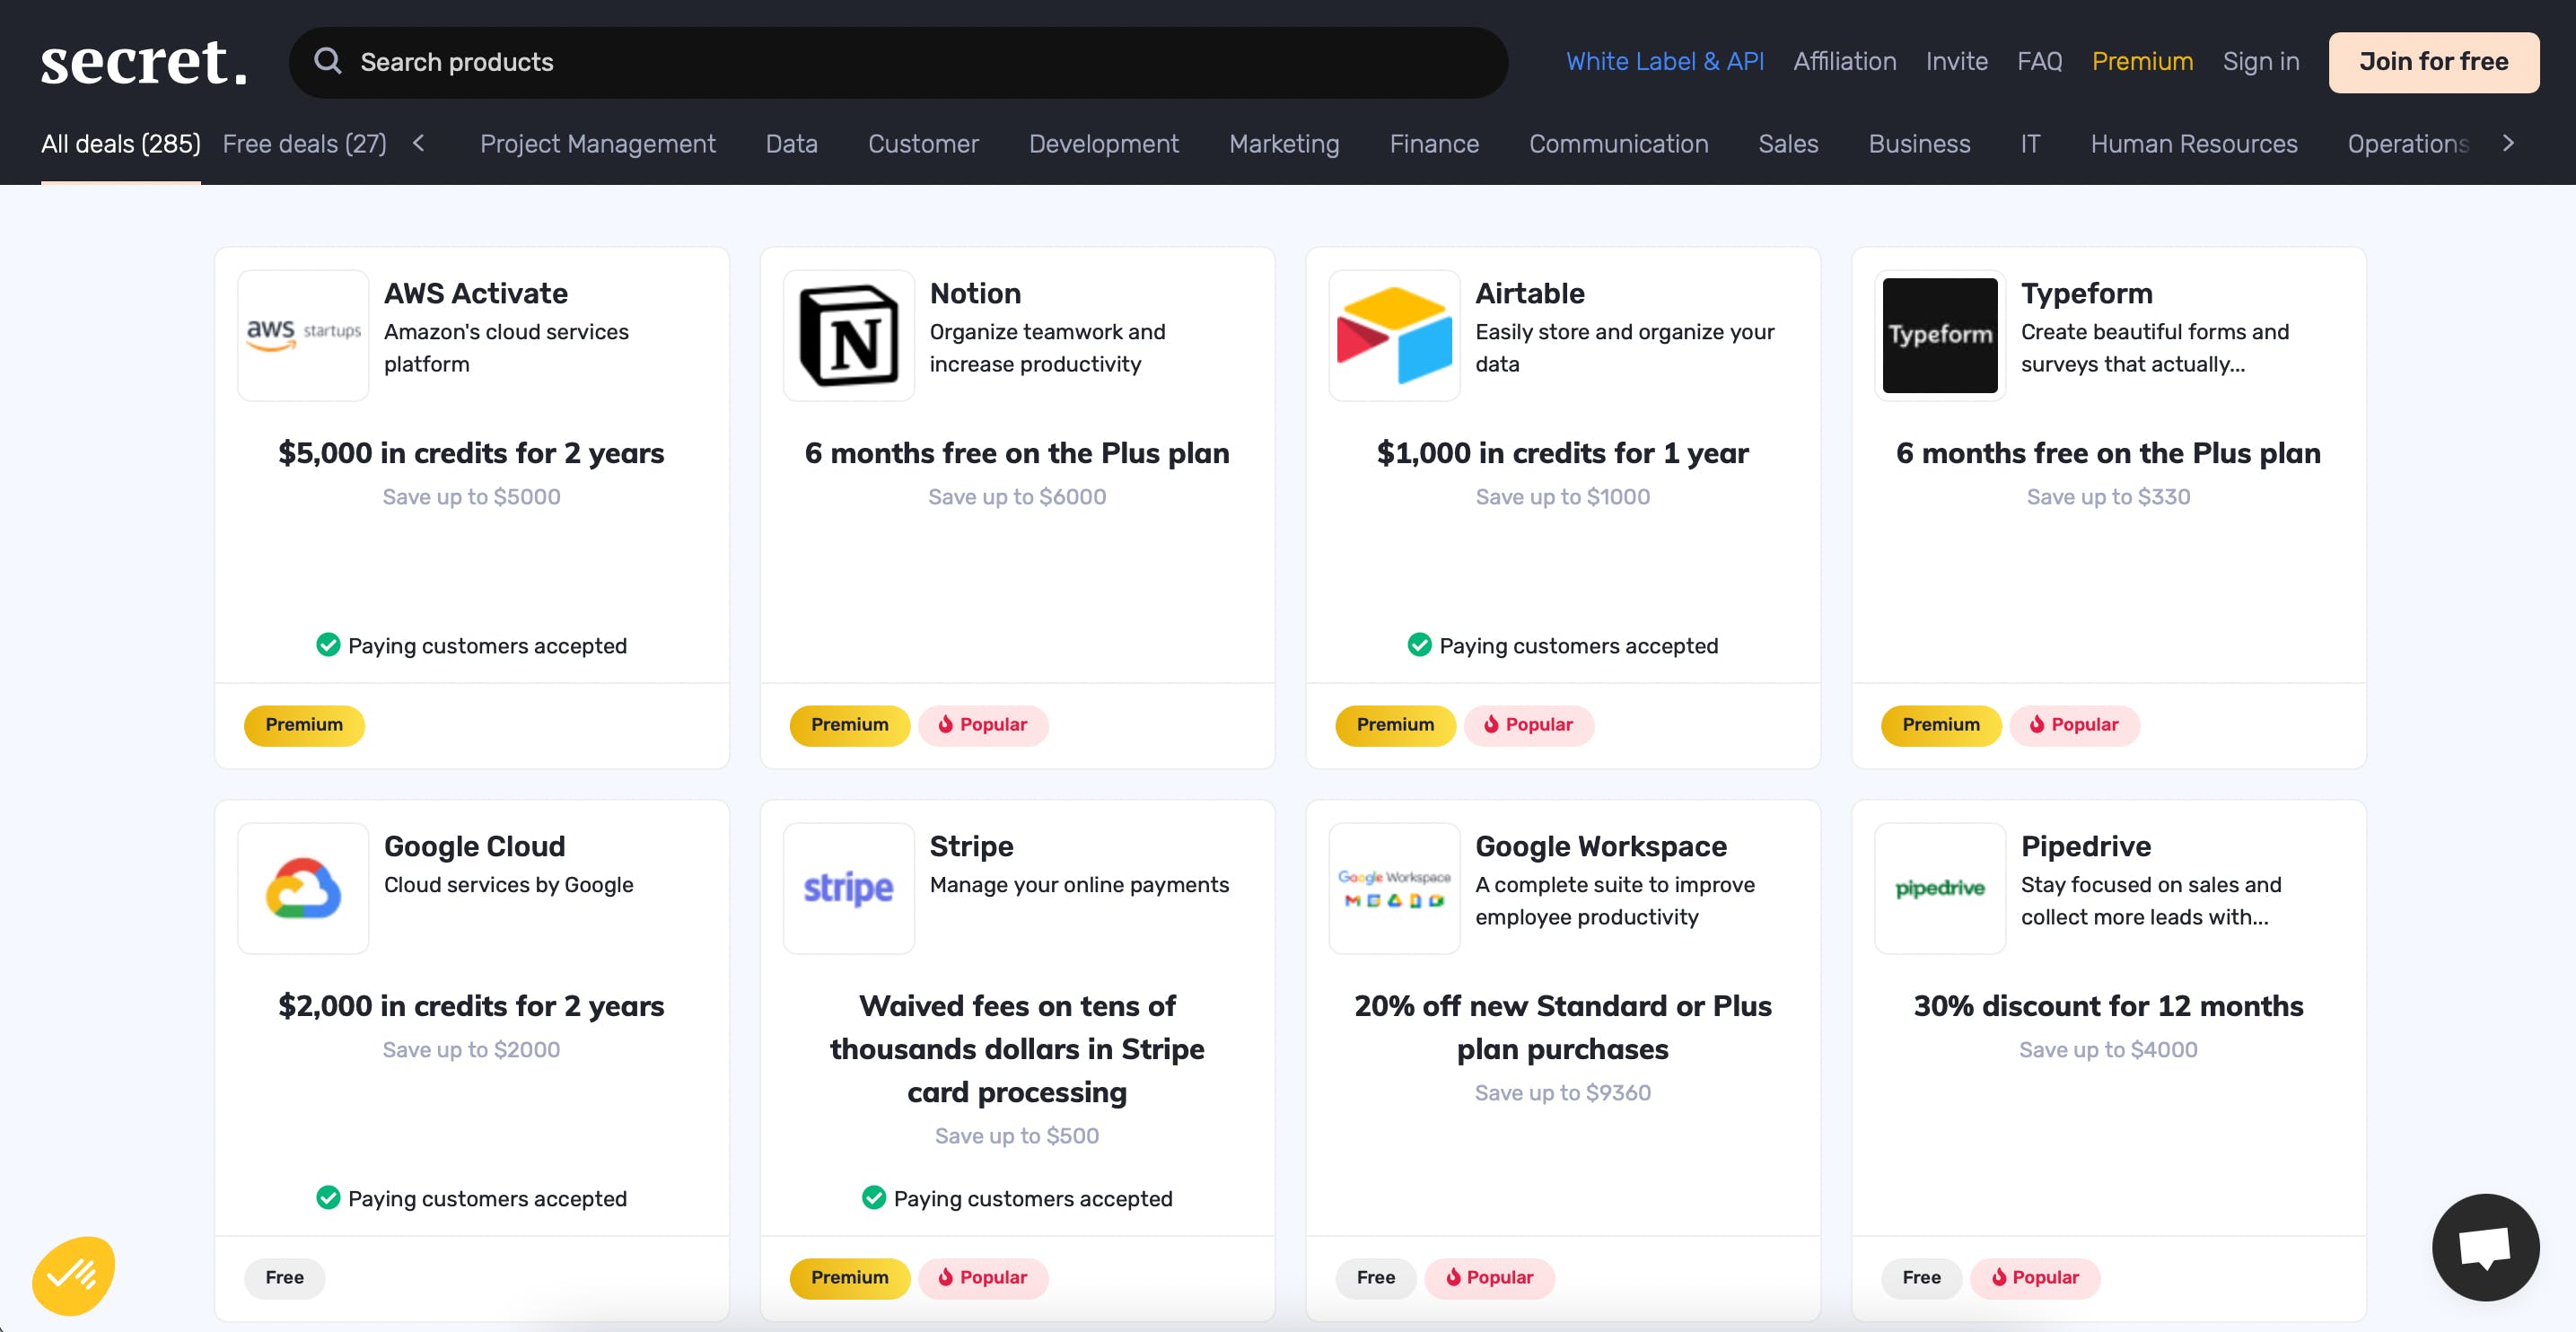Click the Premium badge on AWS Activate card

304,725
